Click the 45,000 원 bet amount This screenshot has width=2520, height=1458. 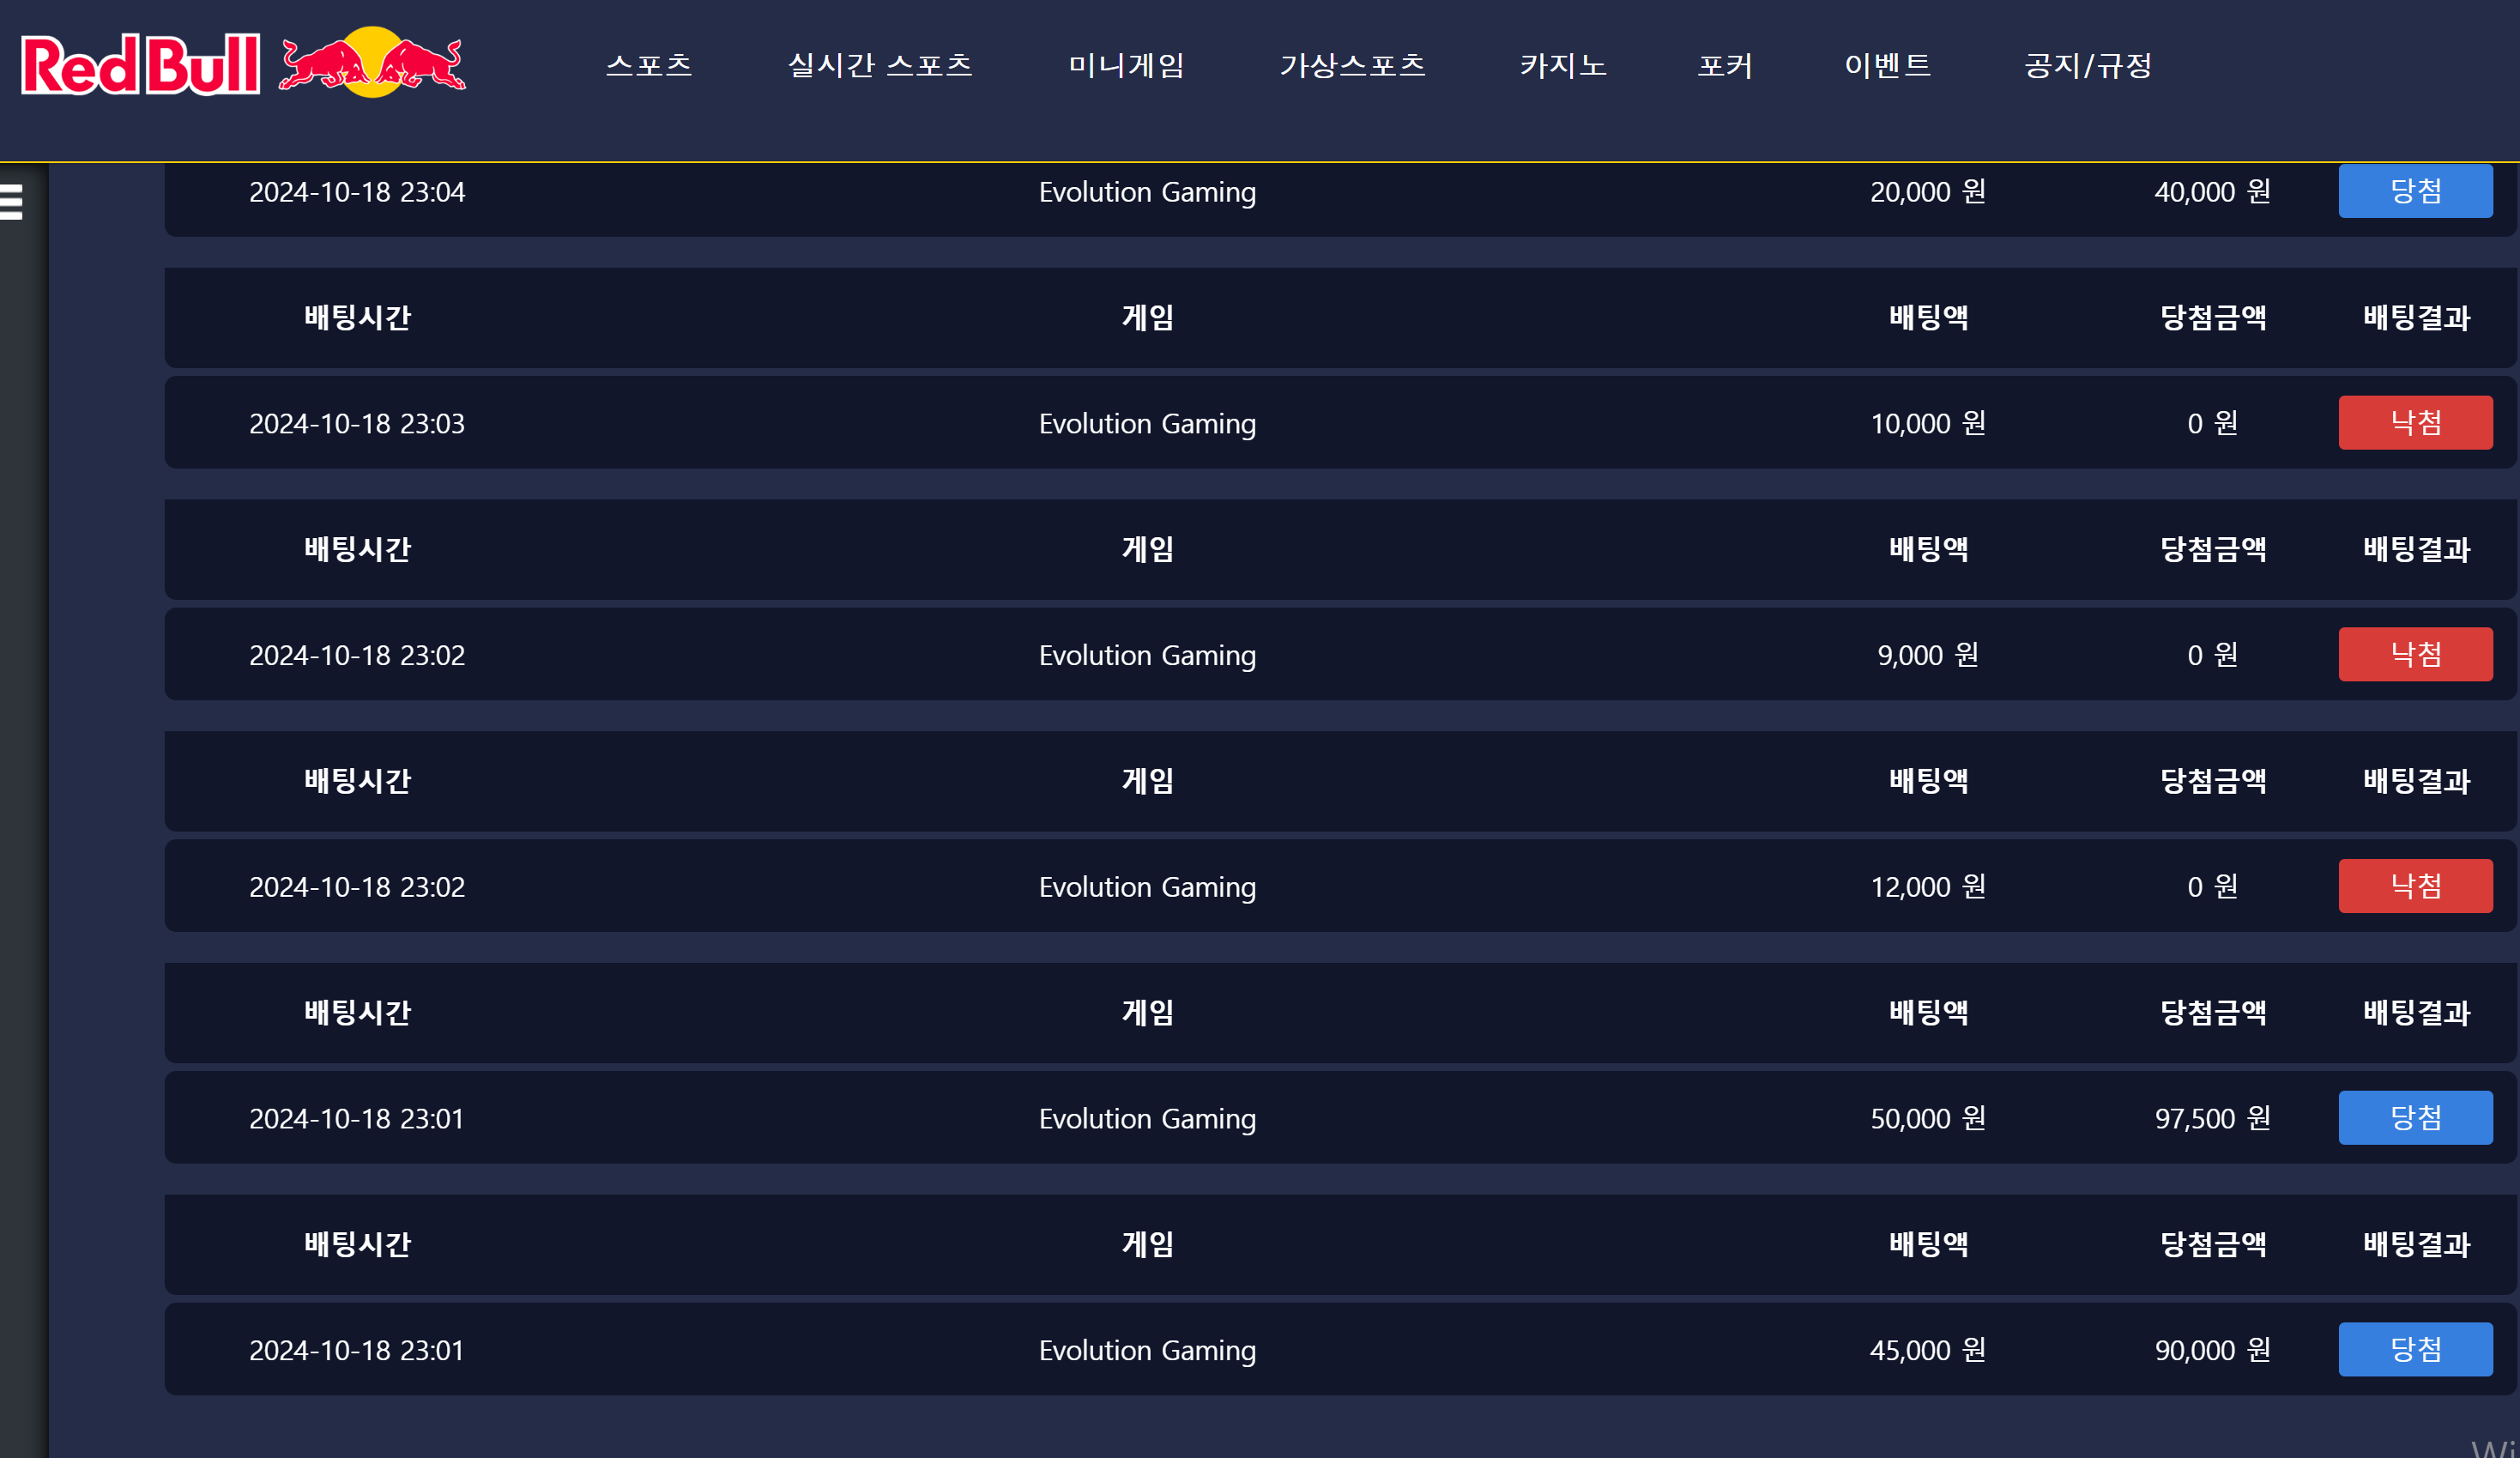(1927, 1351)
